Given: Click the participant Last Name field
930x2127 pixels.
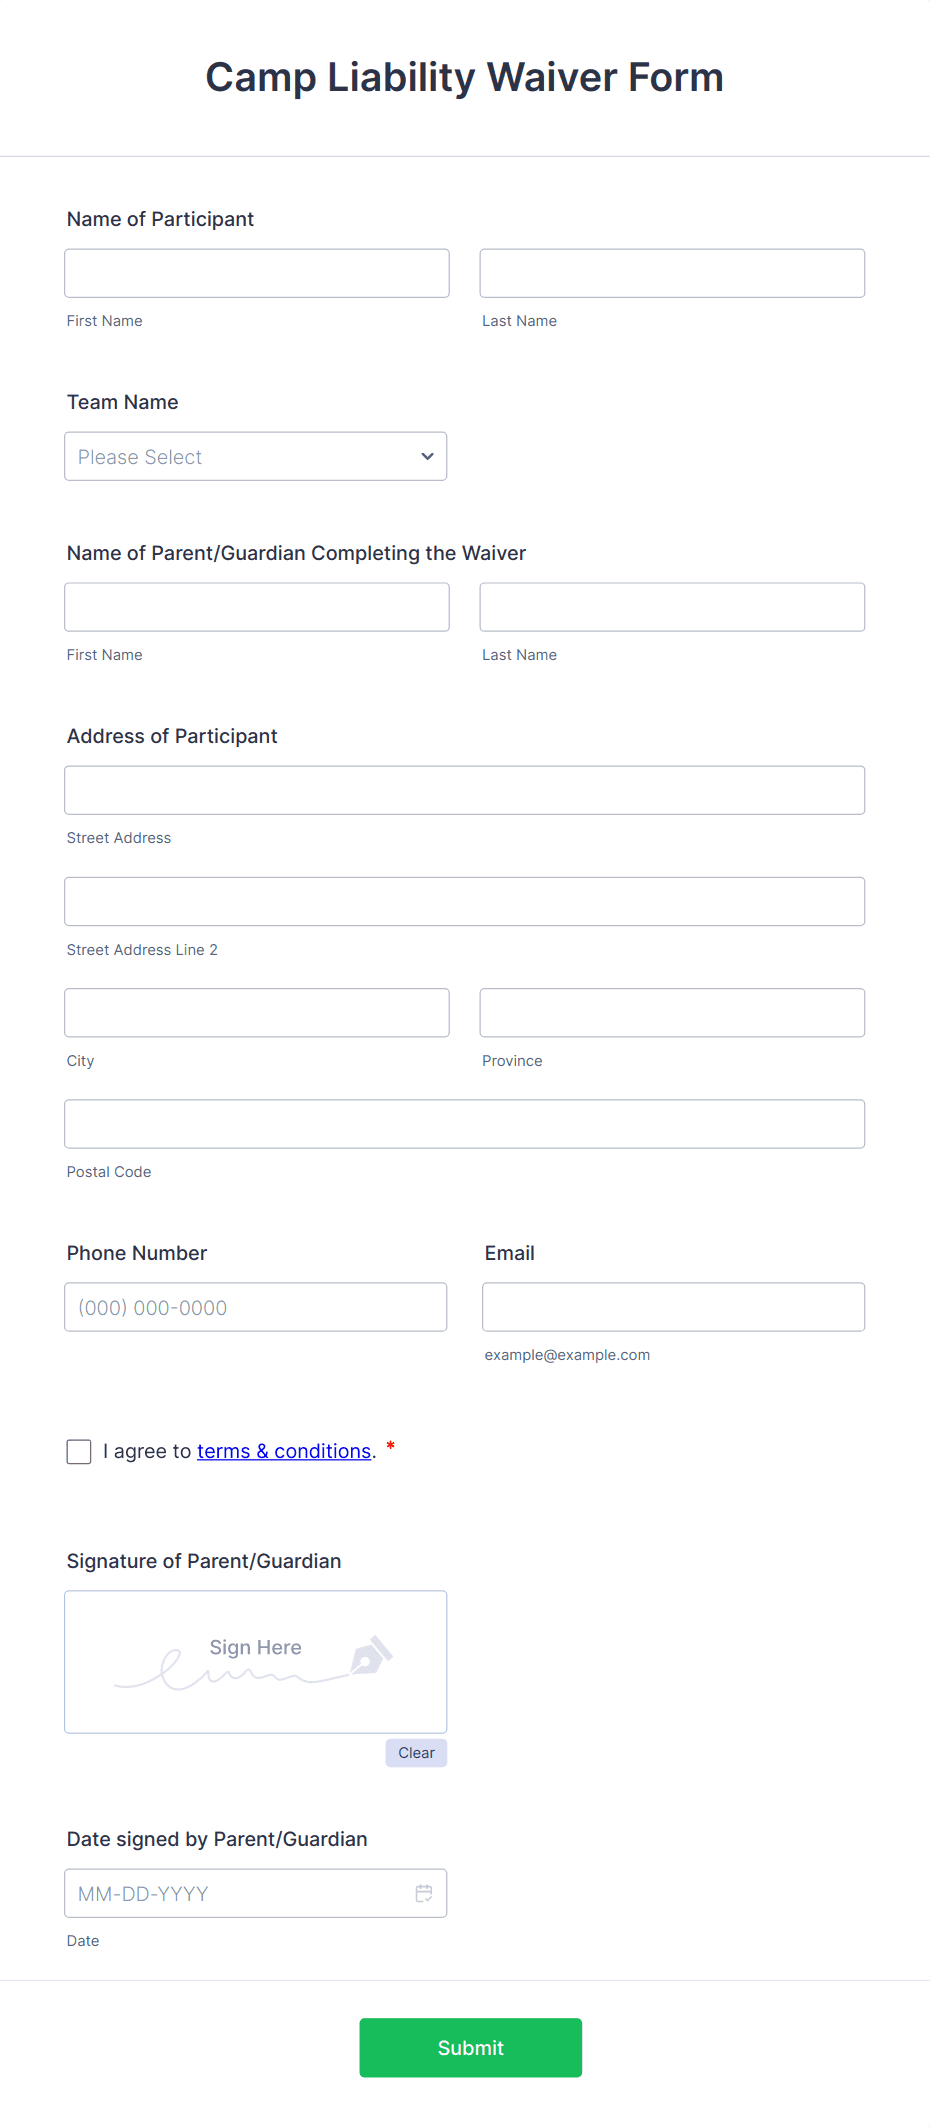Looking at the screenshot, I should click(671, 272).
